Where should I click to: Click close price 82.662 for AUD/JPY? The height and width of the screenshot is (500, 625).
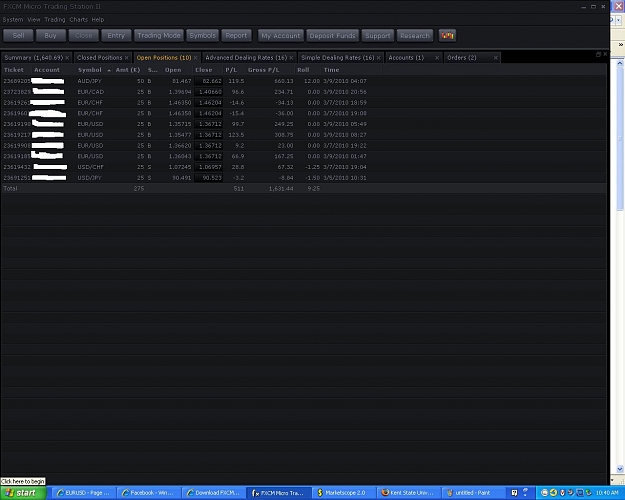208,81
